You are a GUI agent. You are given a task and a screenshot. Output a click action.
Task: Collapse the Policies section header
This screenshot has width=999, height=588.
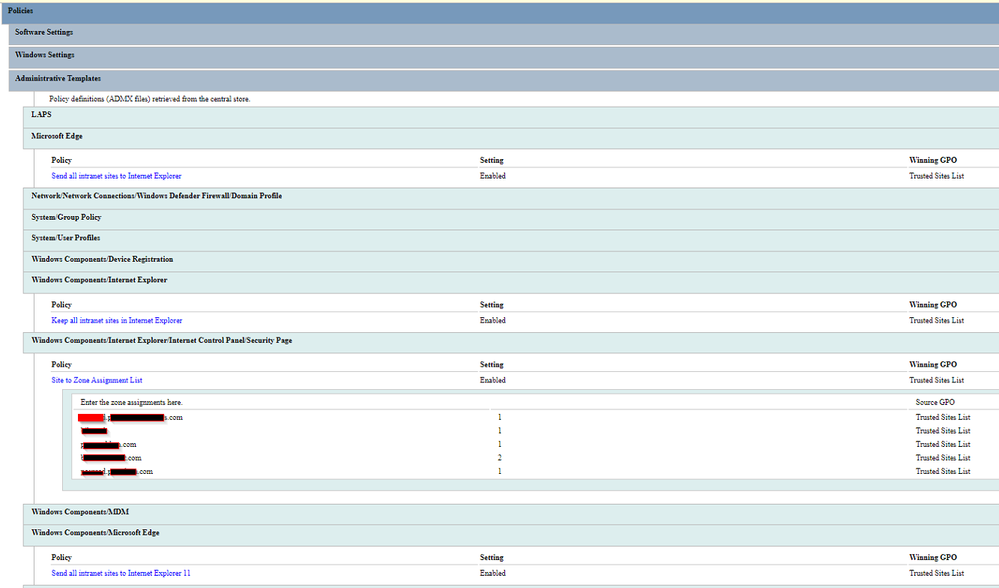pos(500,11)
